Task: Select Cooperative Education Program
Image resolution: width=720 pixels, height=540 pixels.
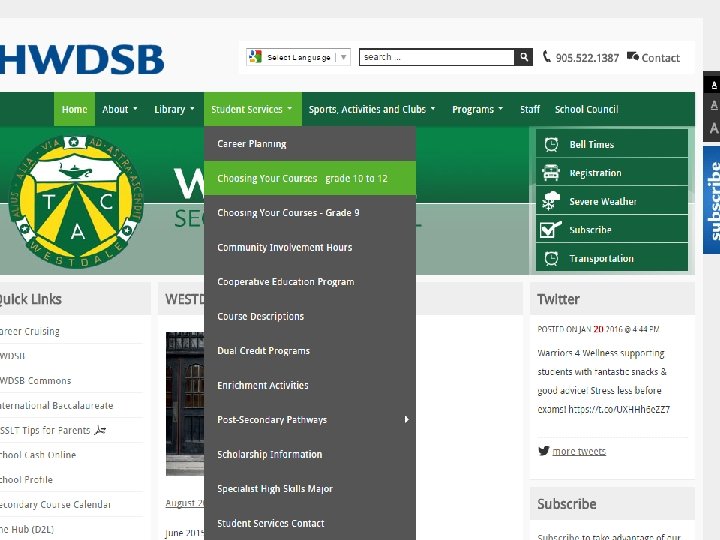Action: tap(310, 281)
